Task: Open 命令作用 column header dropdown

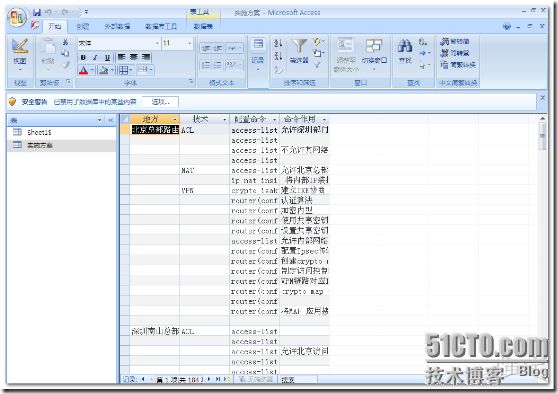Action: tap(324, 119)
